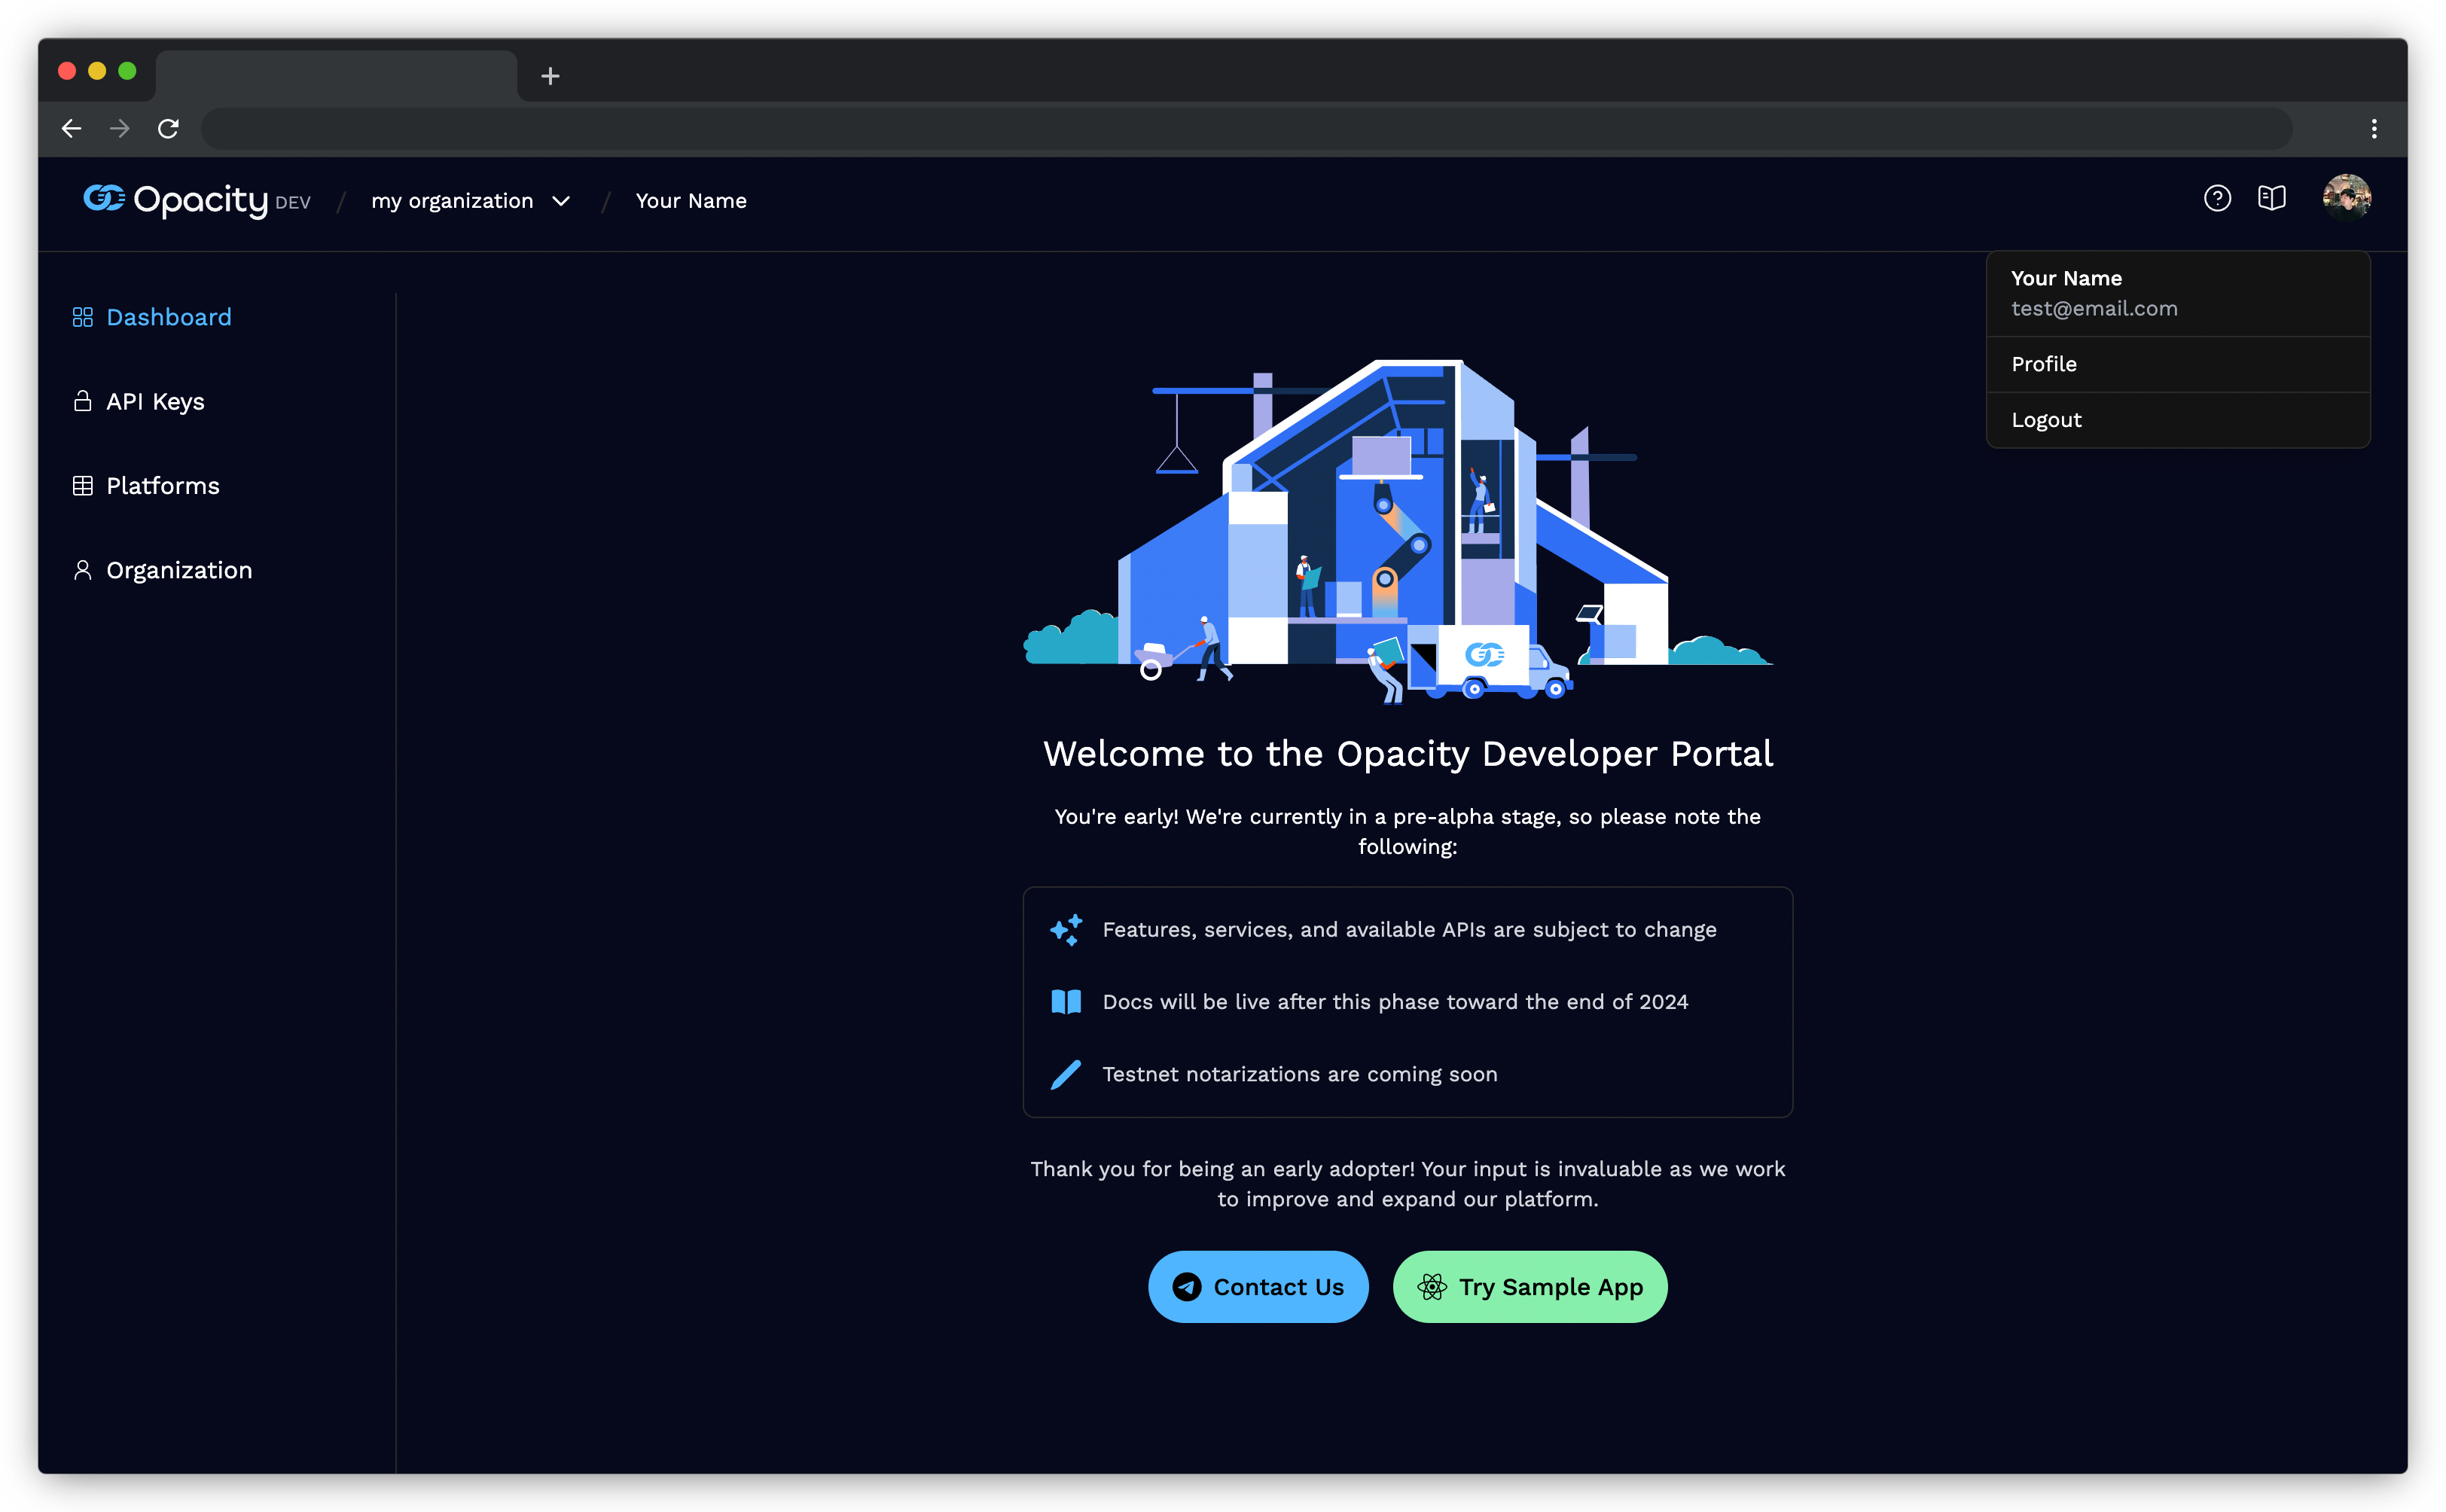Select Logout from the user menu
Image resolution: width=2446 pixels, height=1512 pixels.
2046,419
